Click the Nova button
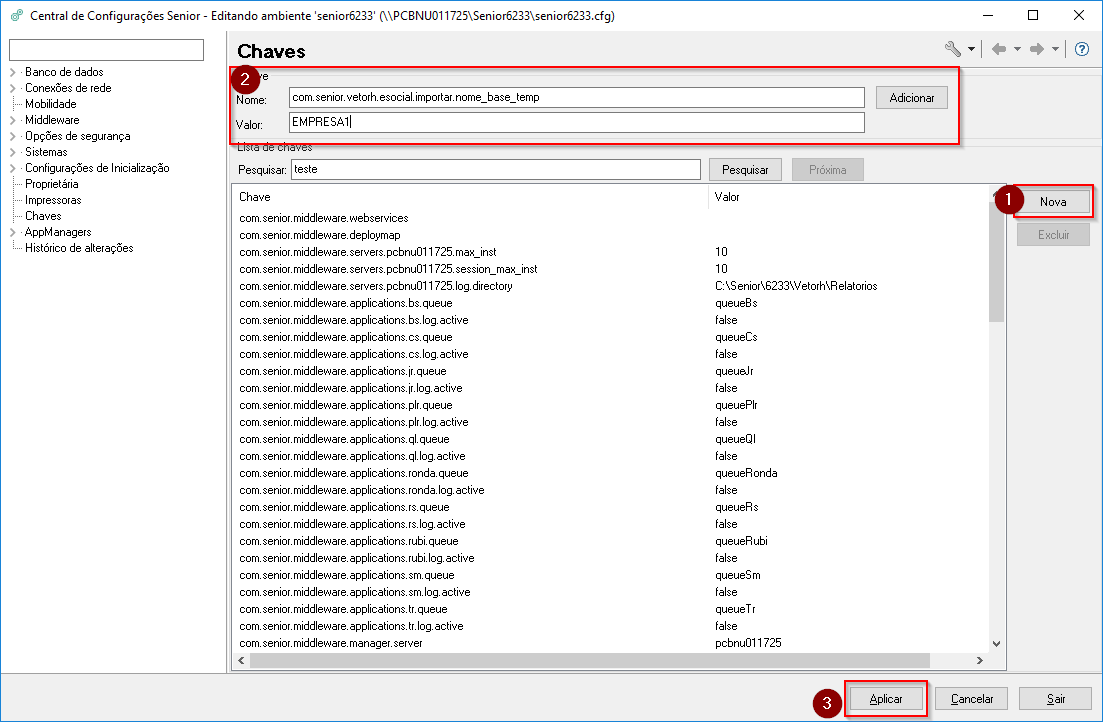 point(1053,201)
